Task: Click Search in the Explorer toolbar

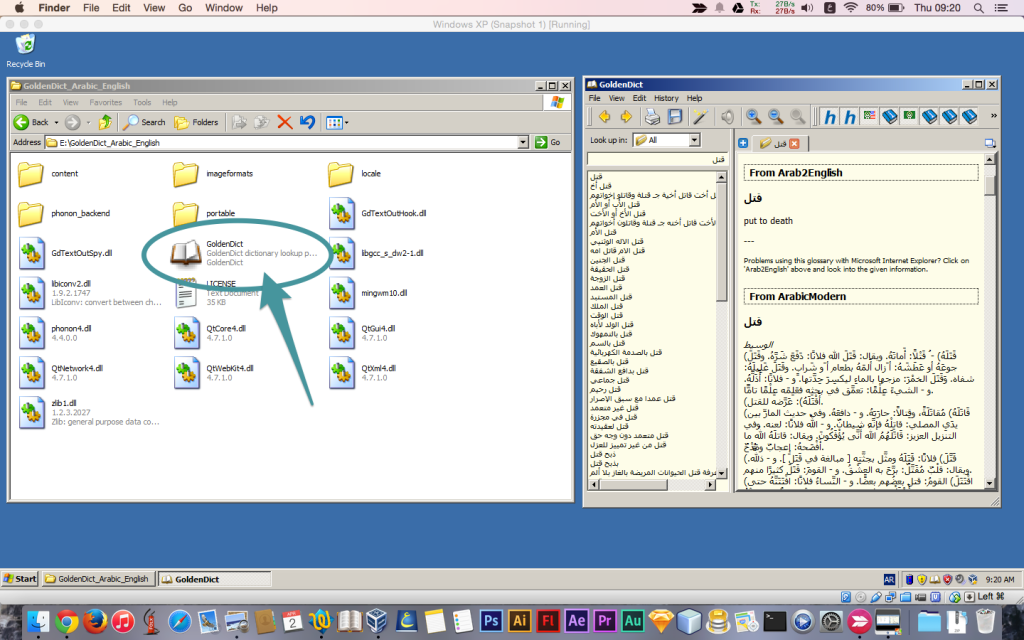Action: tap(144, 122)
